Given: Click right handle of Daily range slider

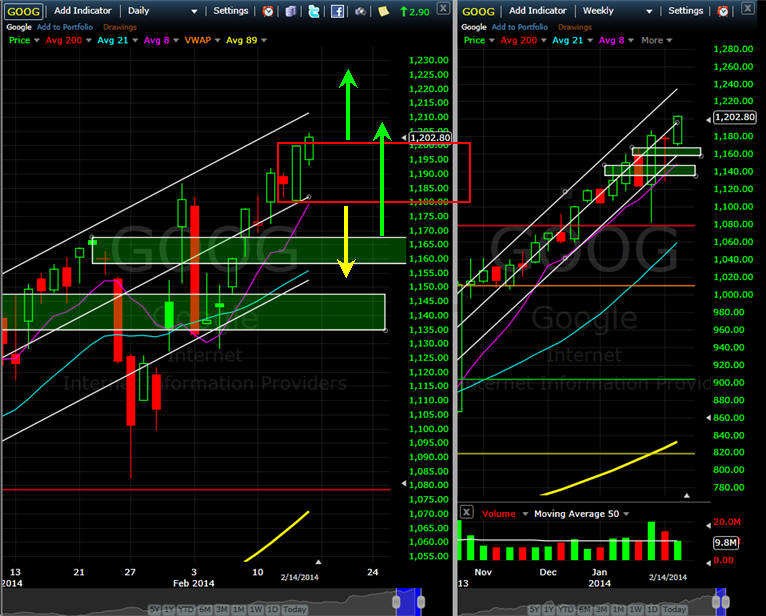Looking at the screenshot, I should click(421, 602).
